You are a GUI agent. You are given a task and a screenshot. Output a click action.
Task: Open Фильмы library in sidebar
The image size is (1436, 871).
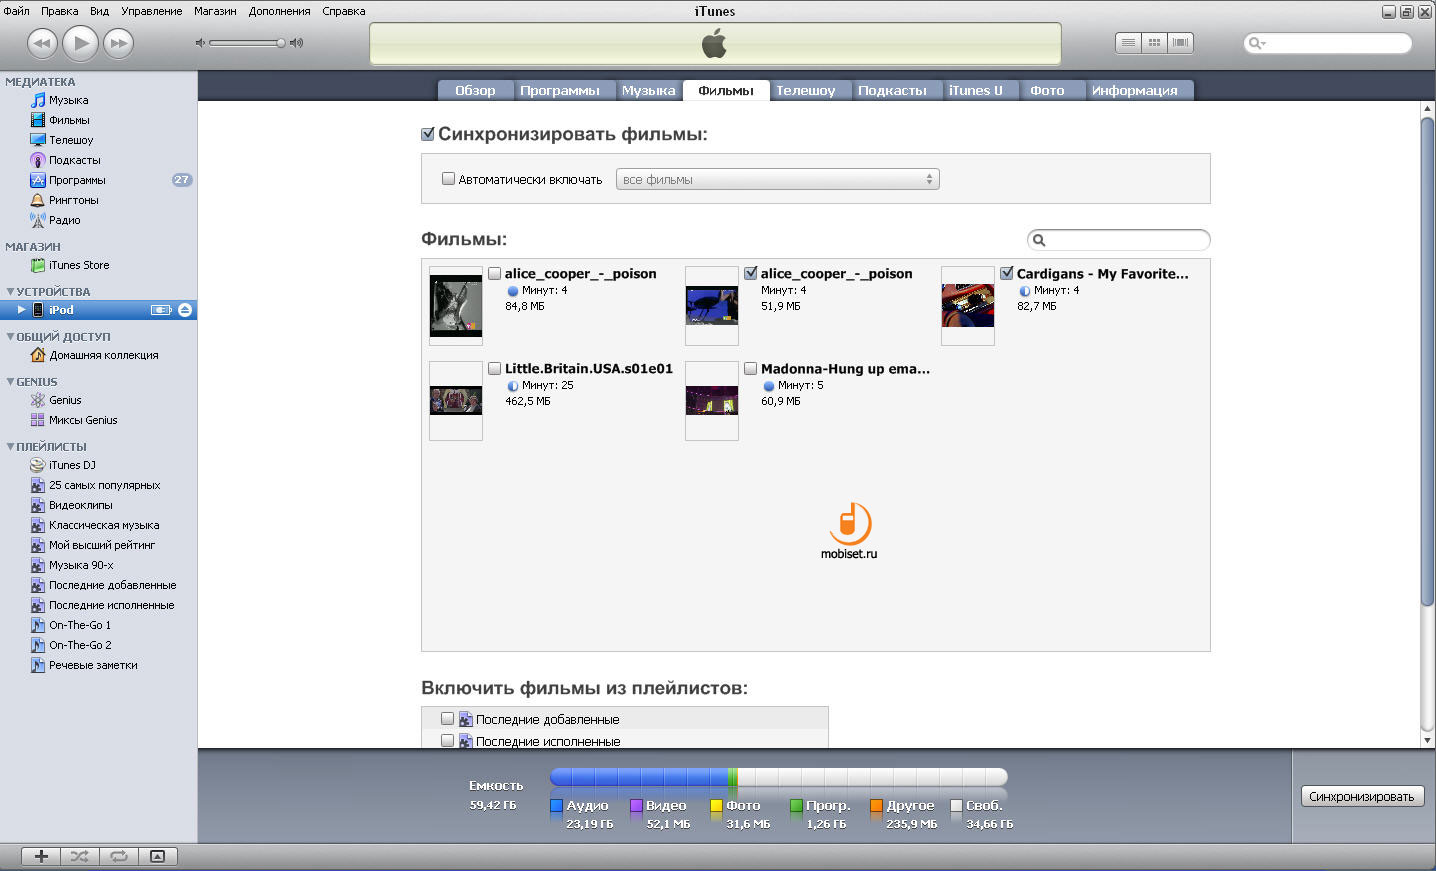[x=69, y=120]
